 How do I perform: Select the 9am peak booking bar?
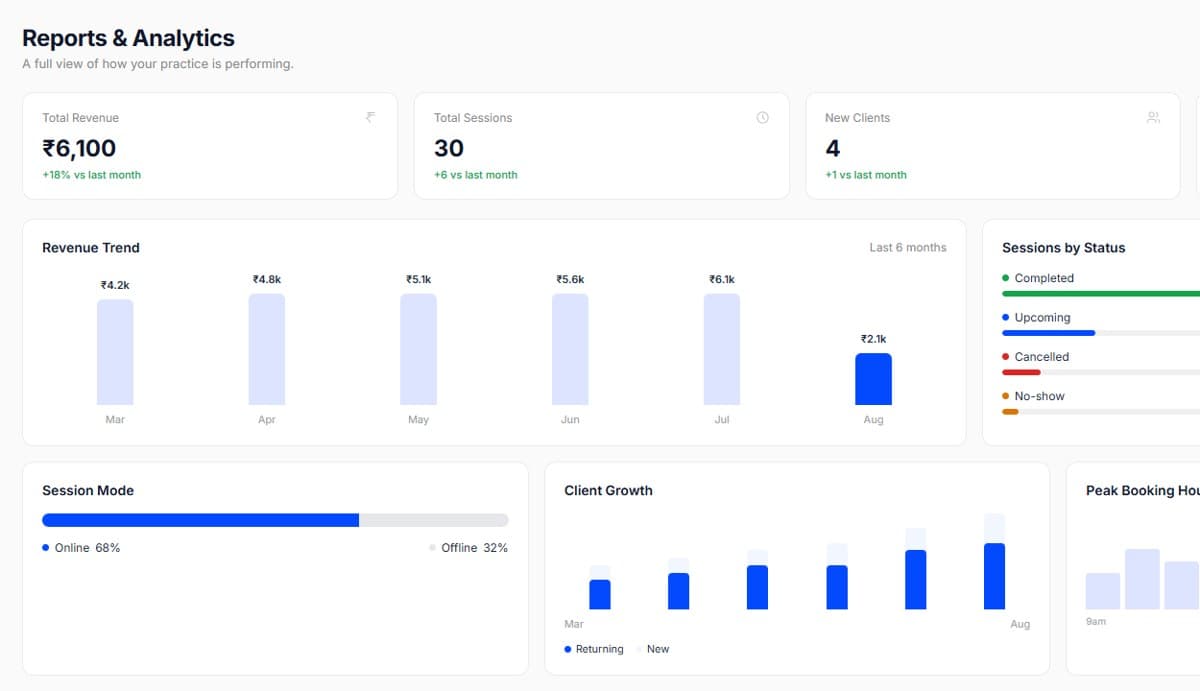coord(1103,591)
